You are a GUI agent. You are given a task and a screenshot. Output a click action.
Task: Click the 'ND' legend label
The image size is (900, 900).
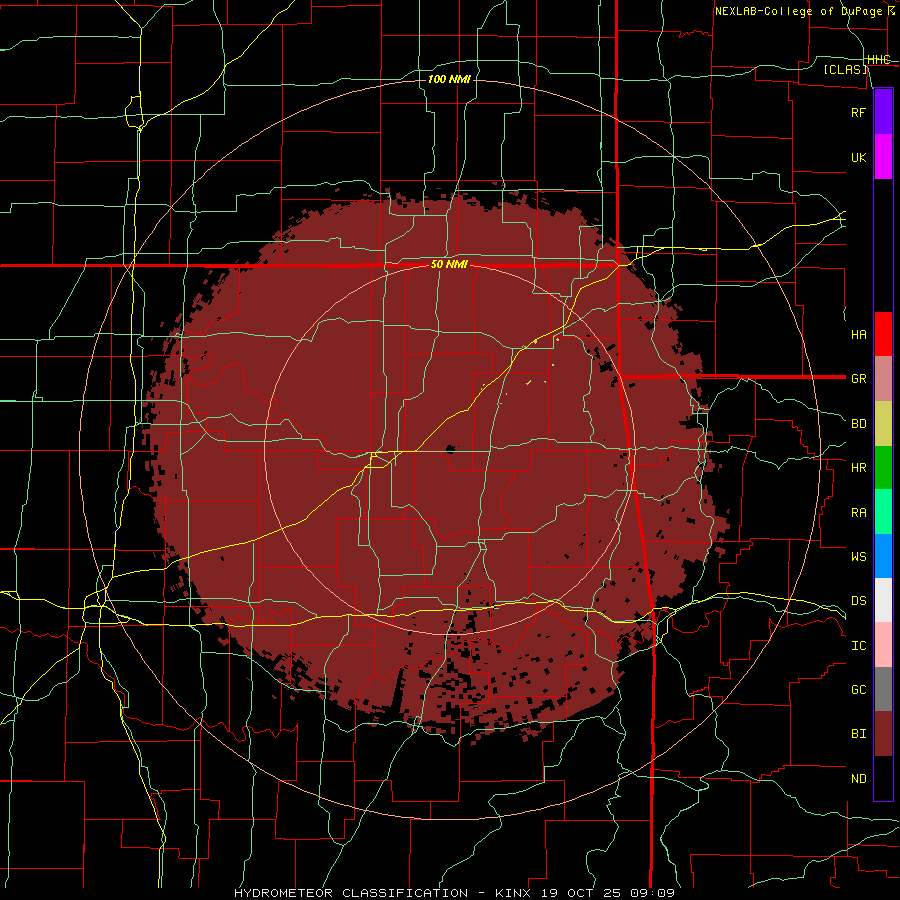pyautogui.click(x=859, y=779)
